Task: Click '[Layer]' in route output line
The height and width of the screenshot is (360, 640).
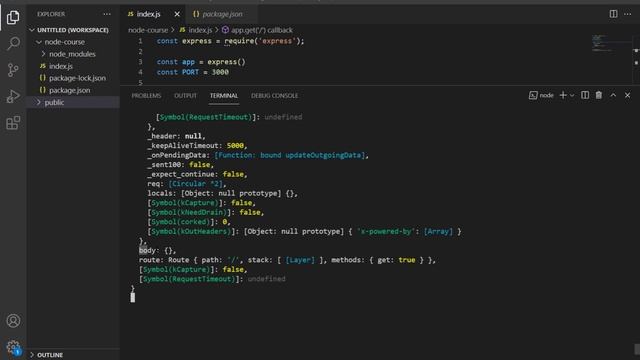Action: 300,260
